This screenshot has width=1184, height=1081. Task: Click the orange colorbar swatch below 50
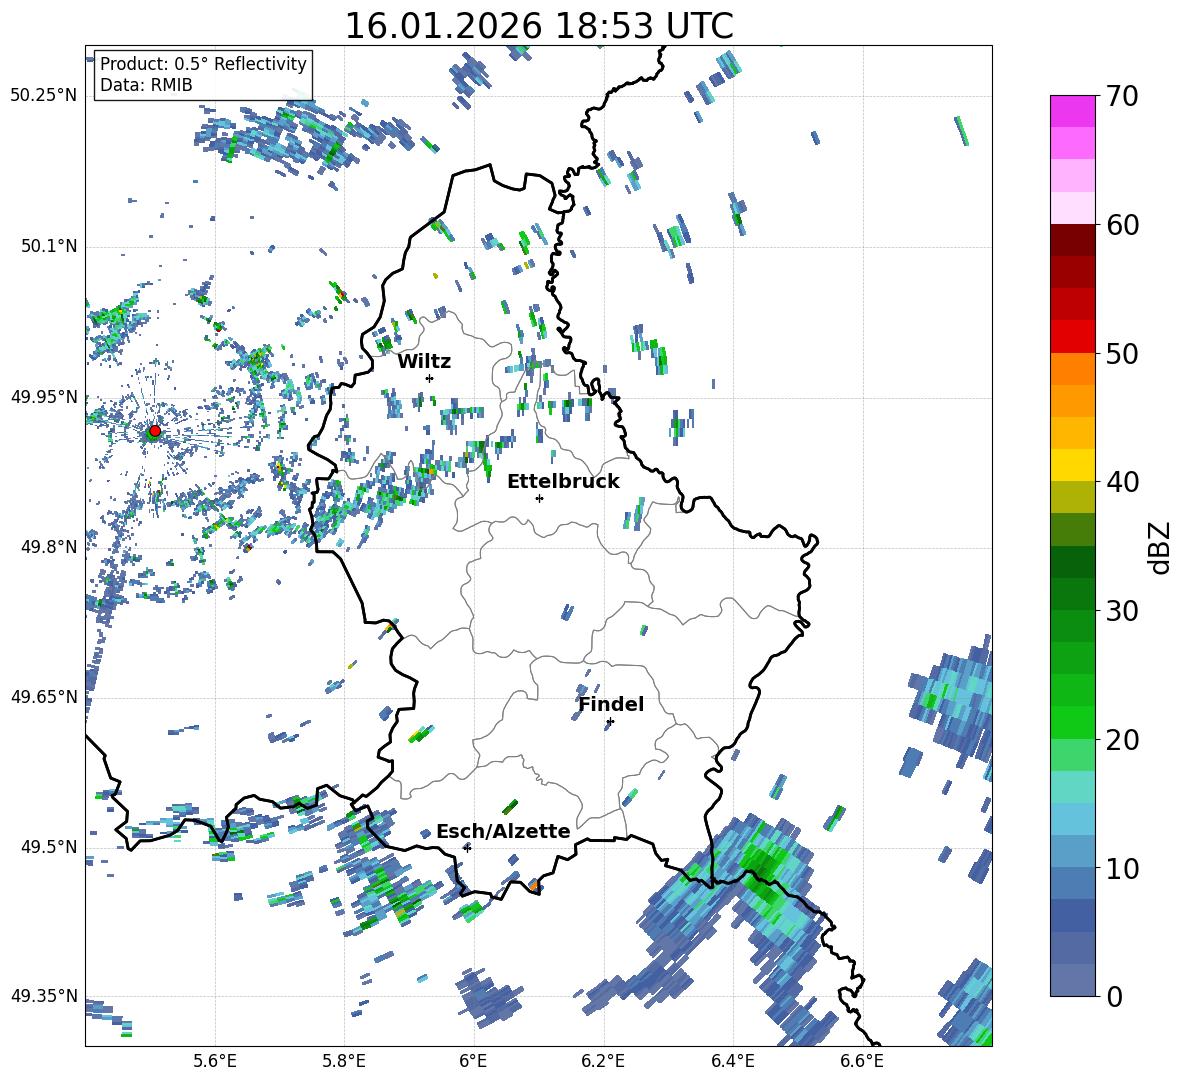tap(1072, 368)
